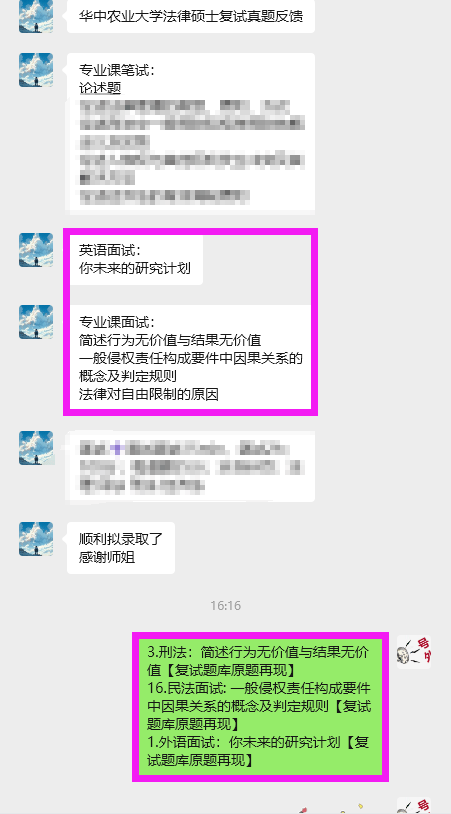Open sender avatar beside 英语面试 message
The image size is (451, 814).
[36, 250]
